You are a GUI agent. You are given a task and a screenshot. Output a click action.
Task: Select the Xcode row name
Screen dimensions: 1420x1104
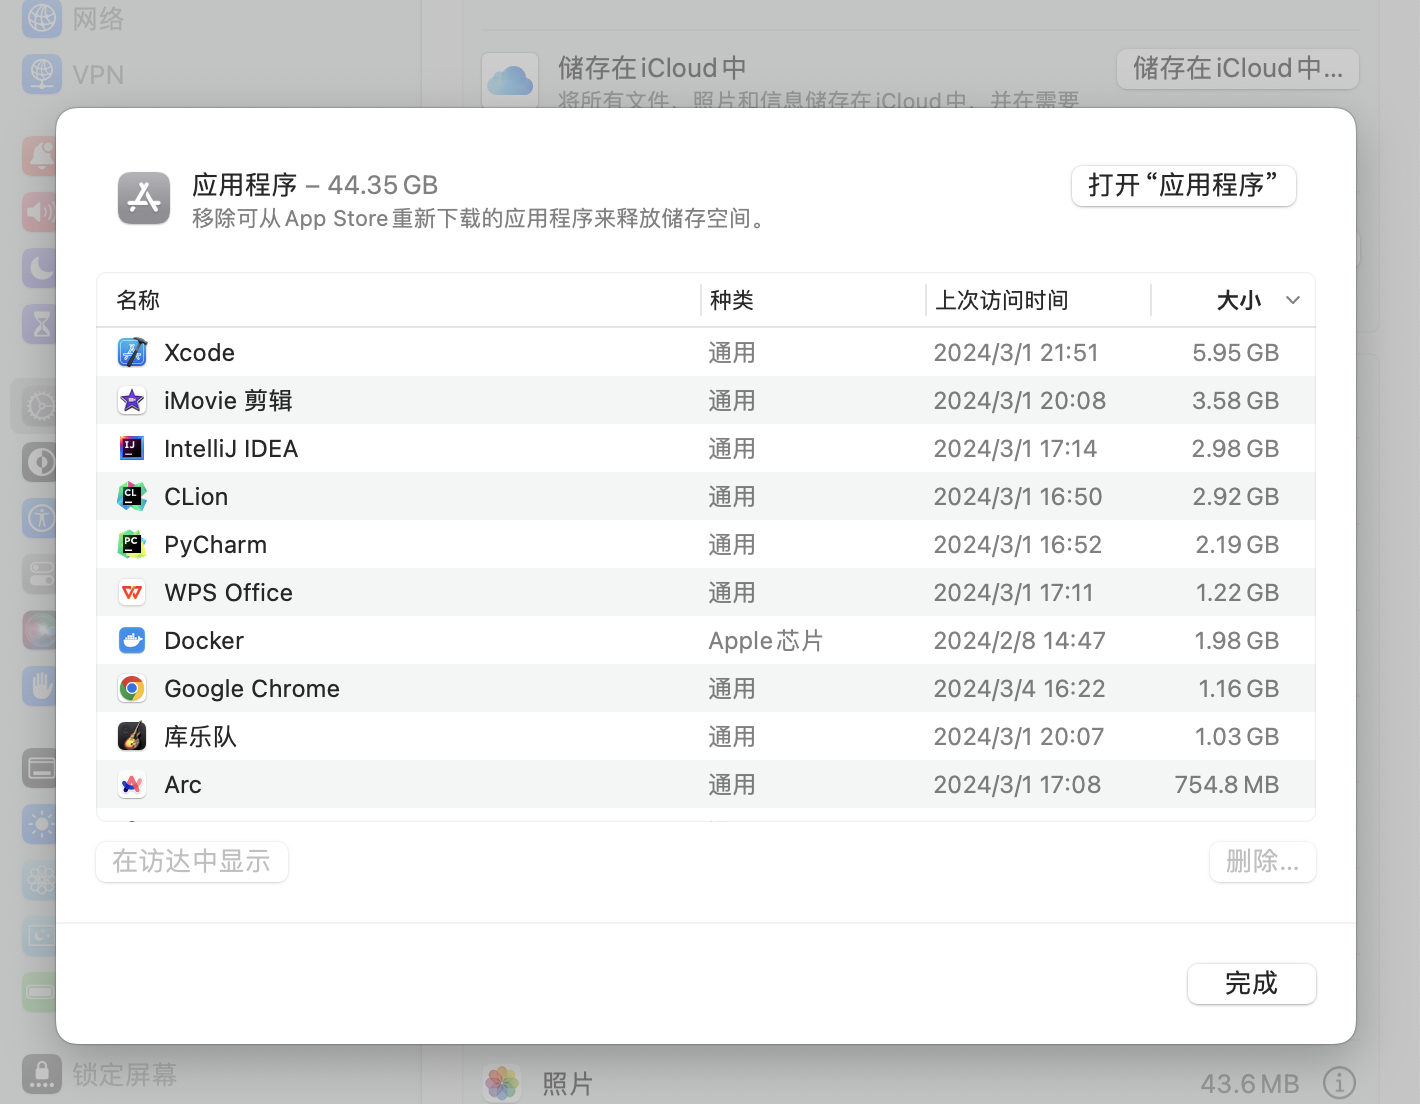(x=199, y=353)
